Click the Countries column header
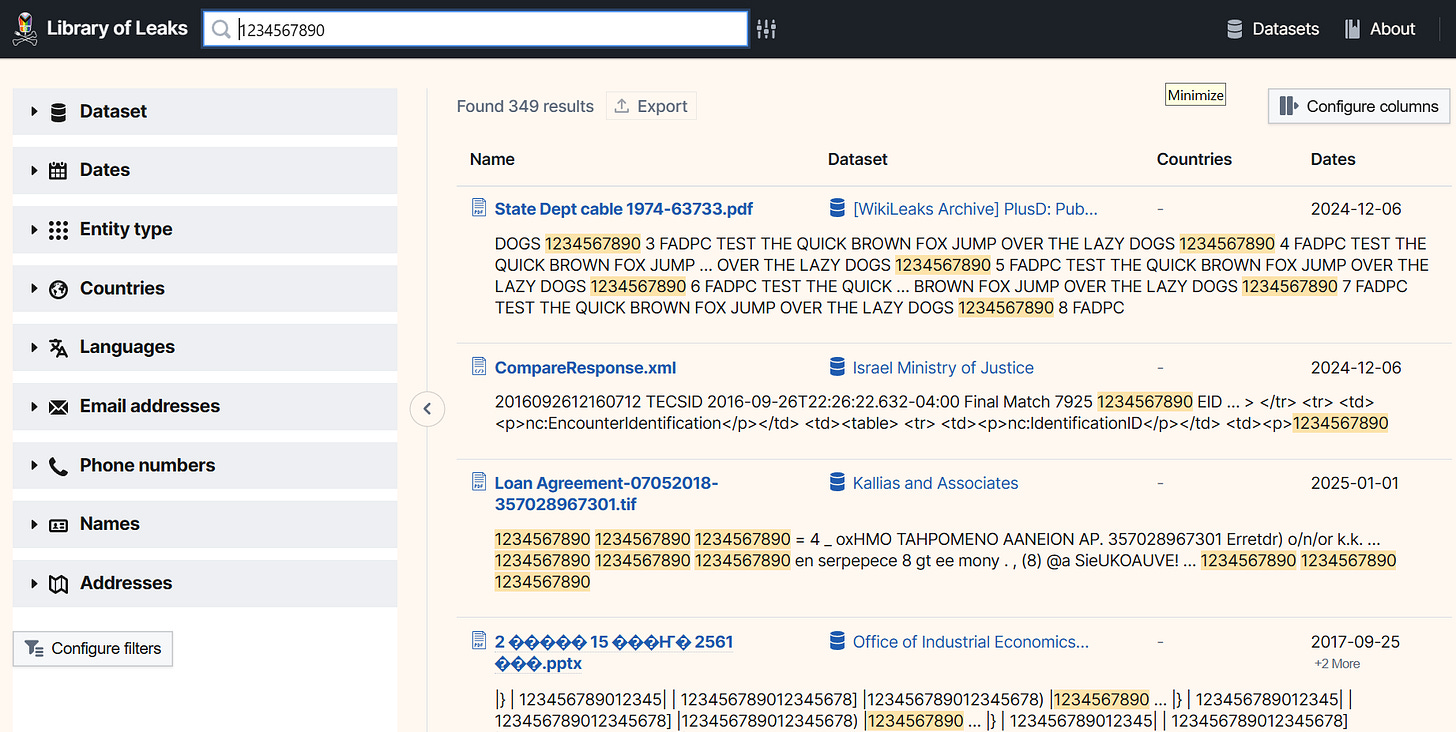The image size is (1456, 732). tap(1194, 159)
